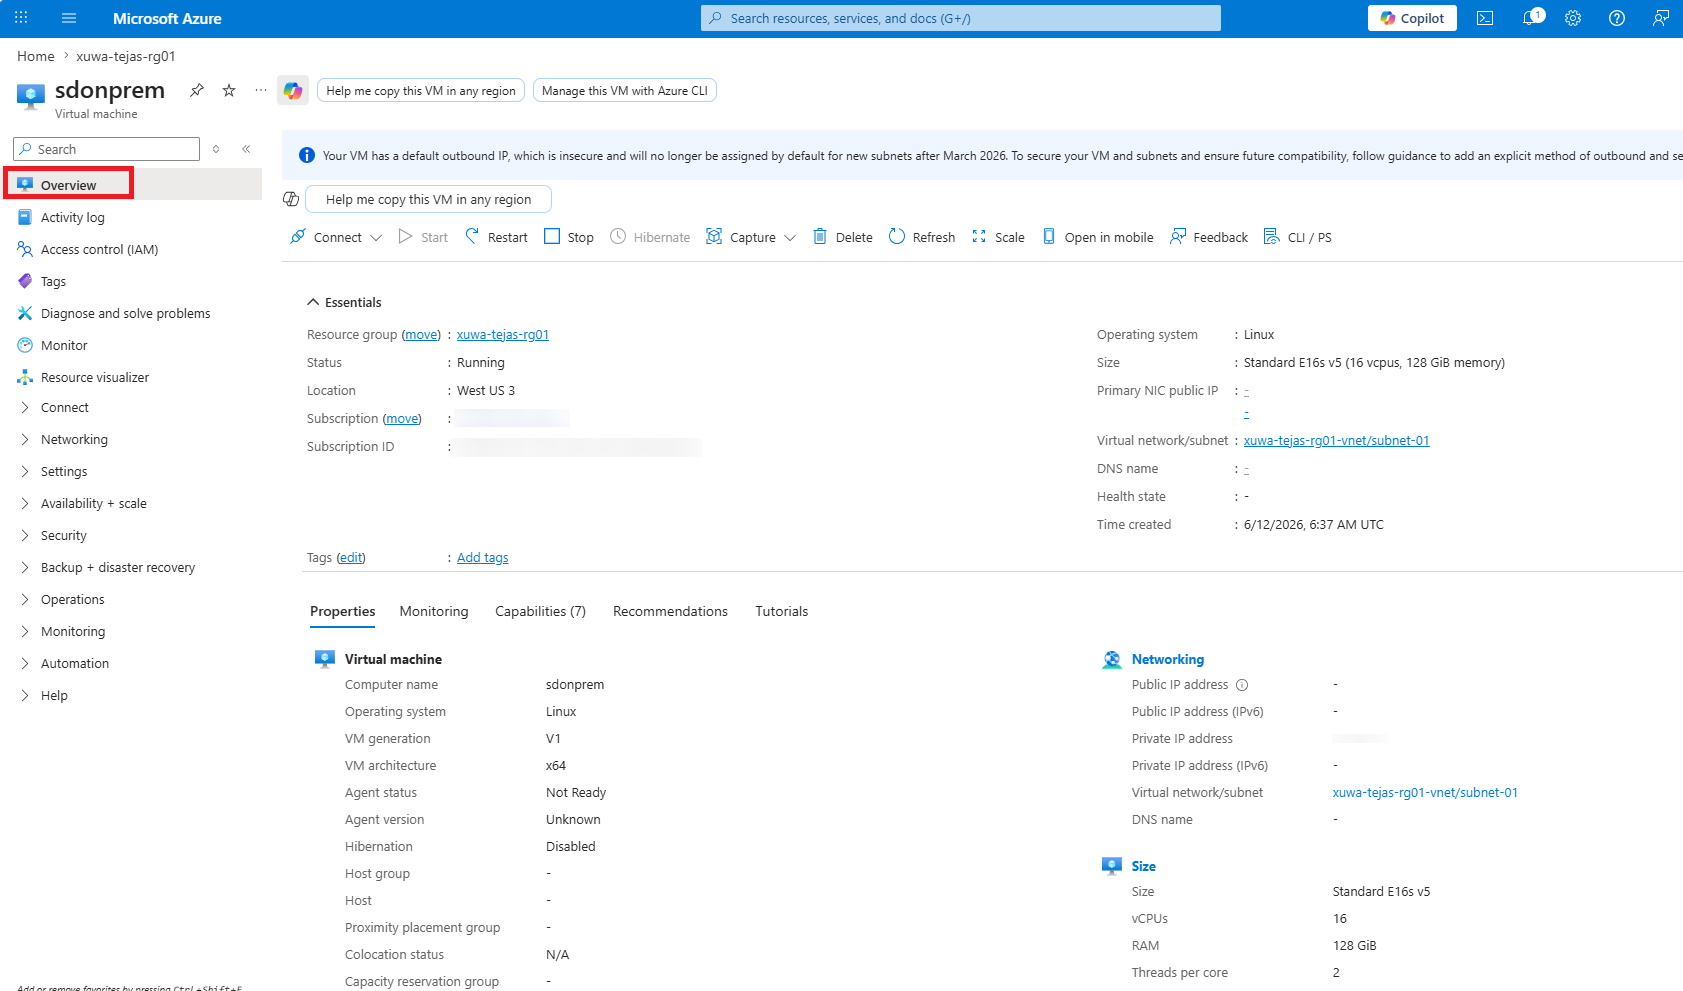Refresh the VM overview
The height and width of the screenshot is (991, 1683).
point(922,237)
